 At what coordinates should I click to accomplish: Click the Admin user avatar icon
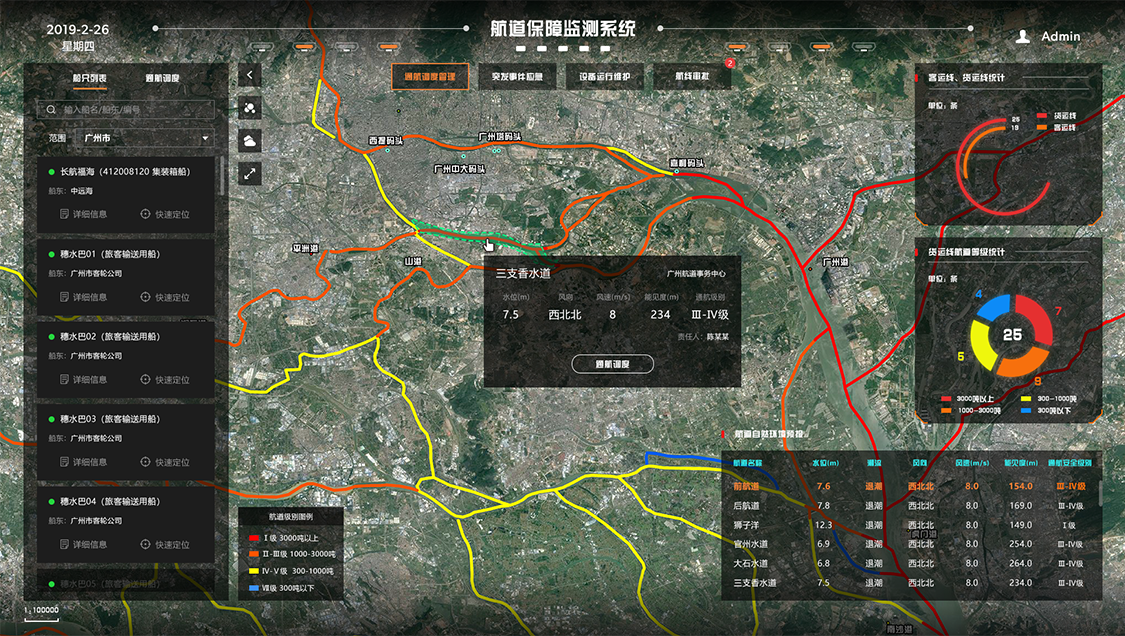click(1023, 36)
